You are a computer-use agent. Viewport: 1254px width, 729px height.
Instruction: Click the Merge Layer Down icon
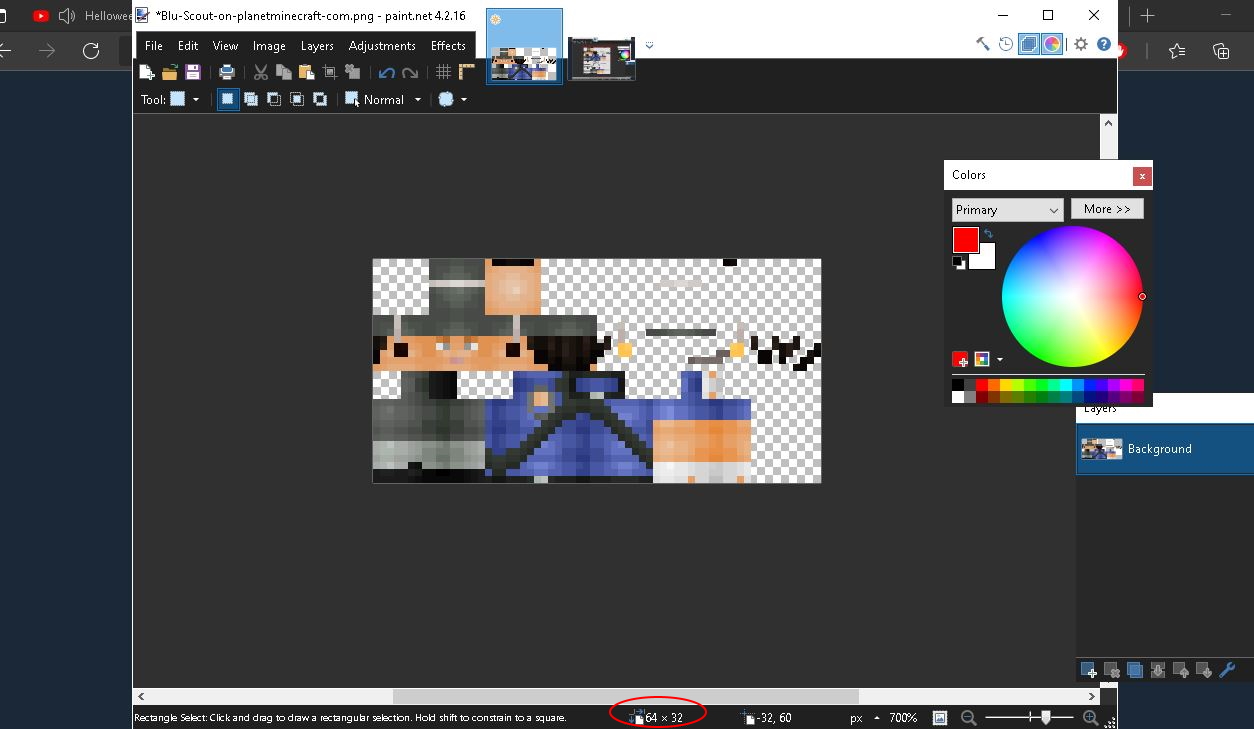tap(1157, 670)
